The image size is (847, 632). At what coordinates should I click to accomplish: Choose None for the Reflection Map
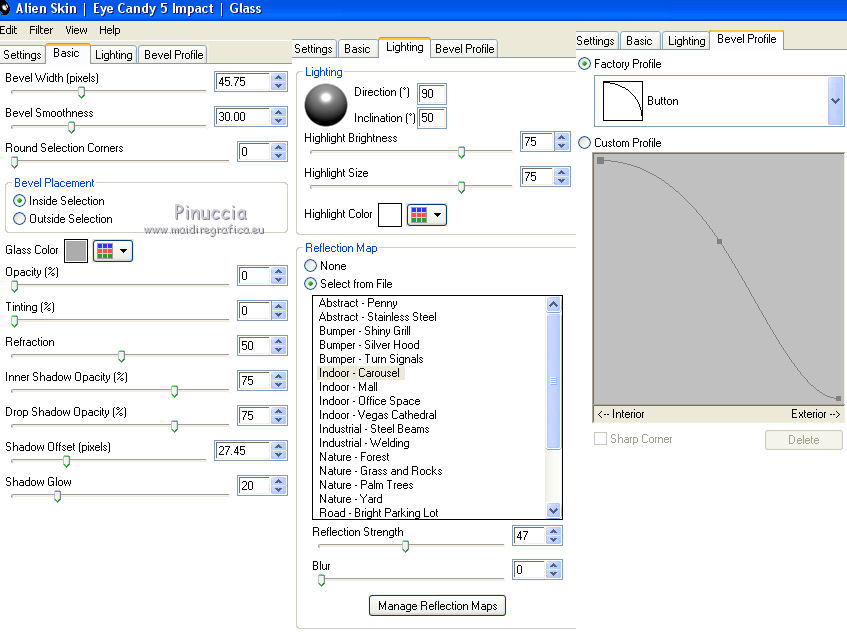[310, 266]
